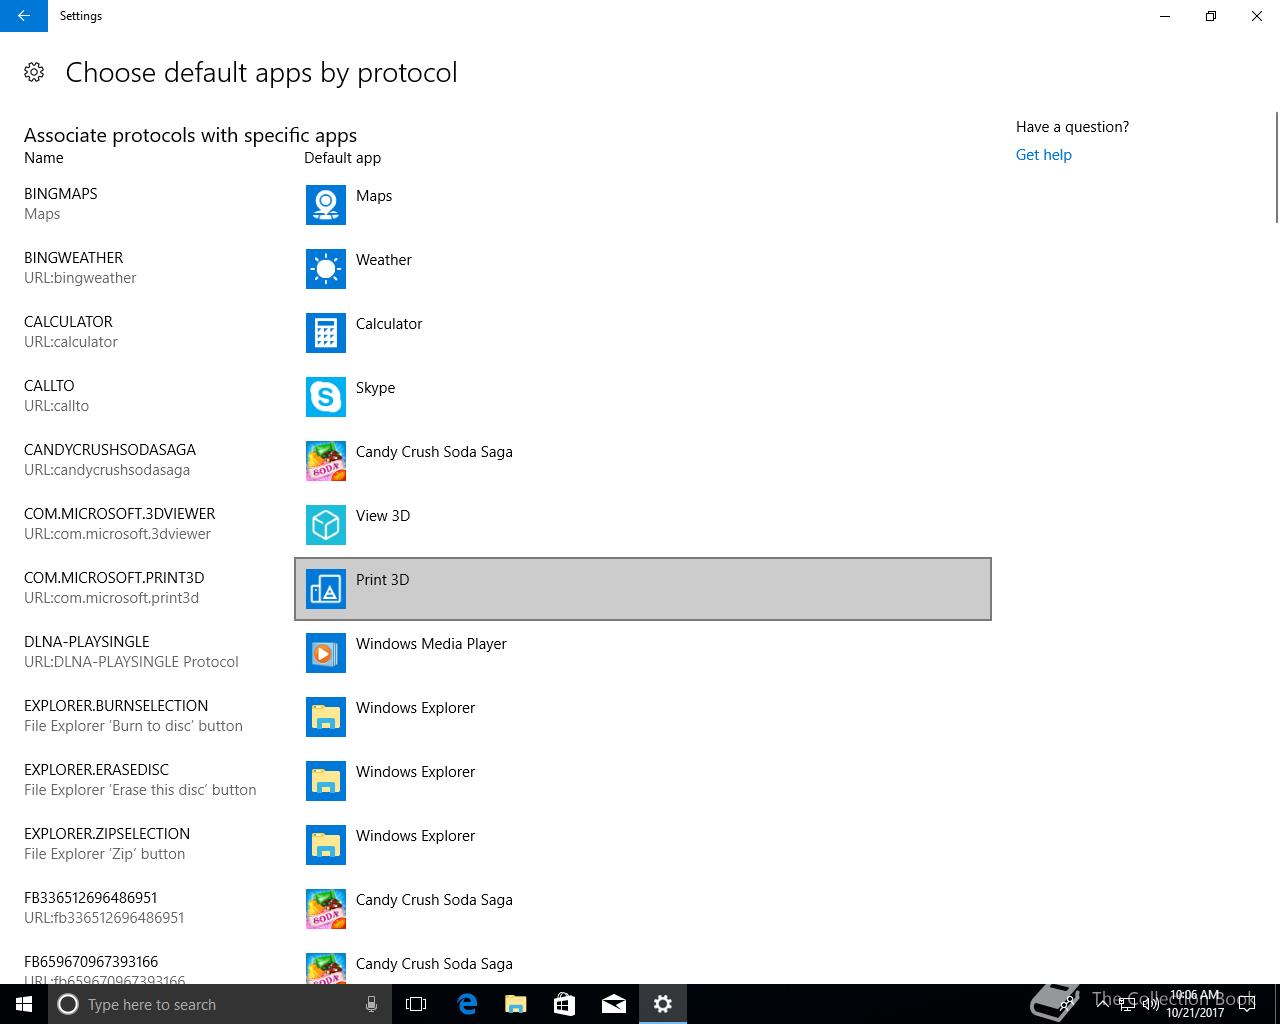Viewport: 1280px width, 1024px height.
Task: Click 'URL:DLNA-PLAYSINGLE Protocol' description text
Action: pos(131,662)
